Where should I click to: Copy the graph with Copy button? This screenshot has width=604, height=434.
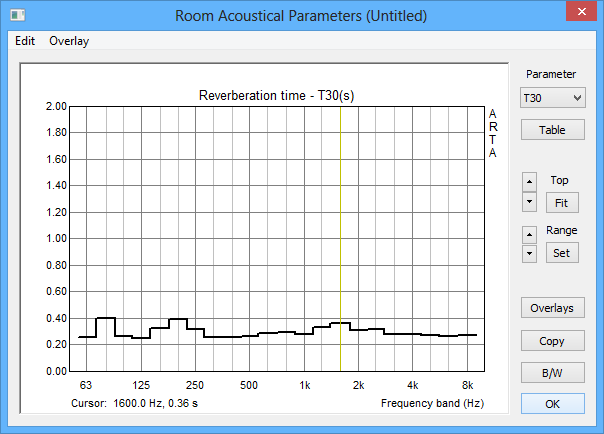tap(552, 341)
